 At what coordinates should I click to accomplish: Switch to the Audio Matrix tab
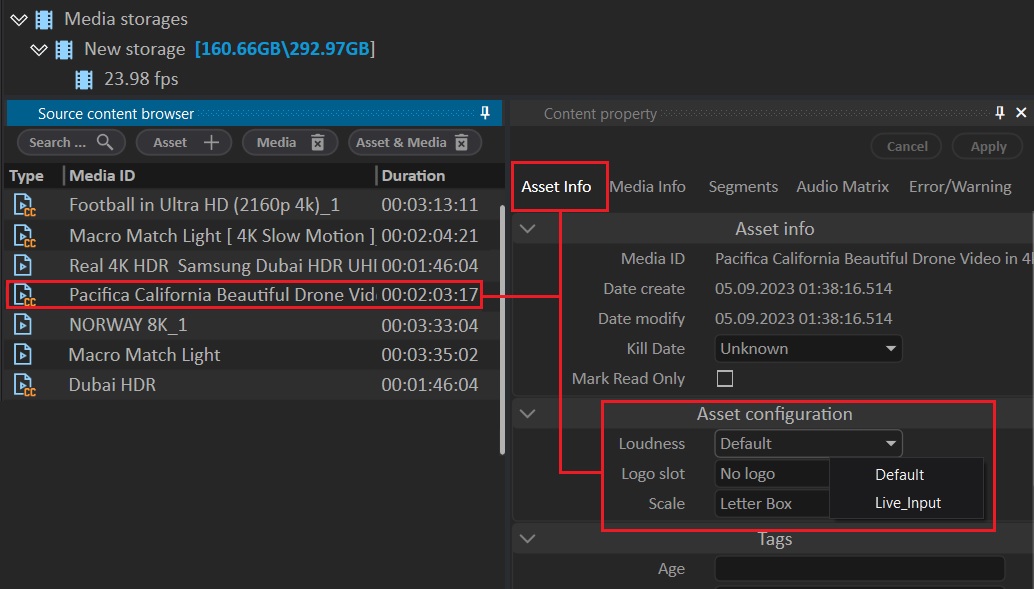[x=842, y=187]
